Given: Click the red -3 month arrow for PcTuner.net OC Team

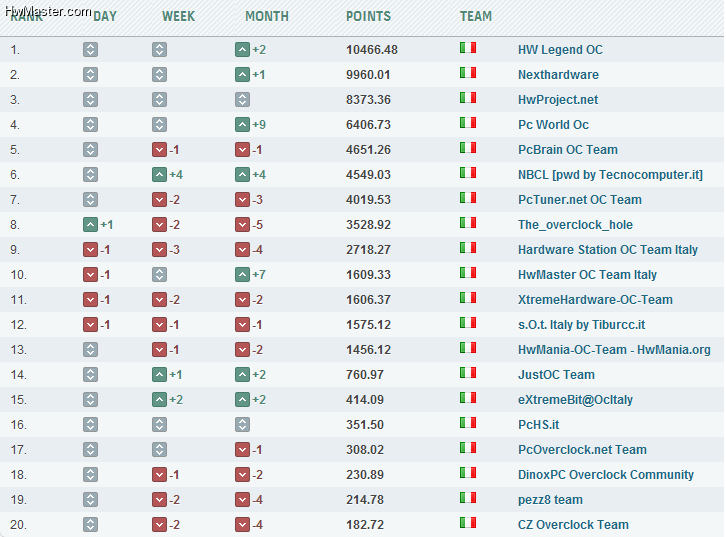Looking at the screenshot, I should point(242,200).
